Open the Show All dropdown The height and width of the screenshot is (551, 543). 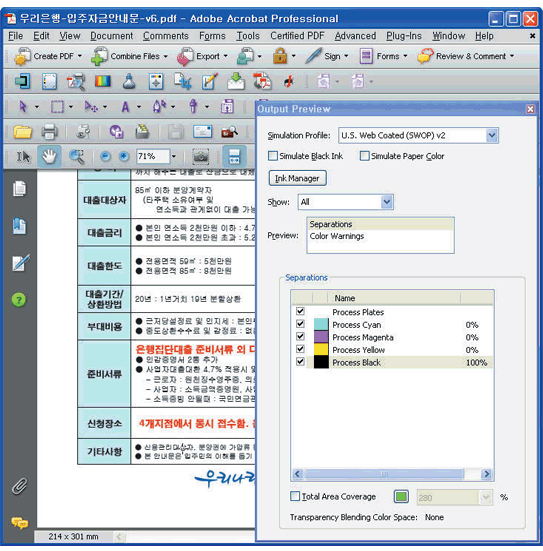click(x=387, y=202)
